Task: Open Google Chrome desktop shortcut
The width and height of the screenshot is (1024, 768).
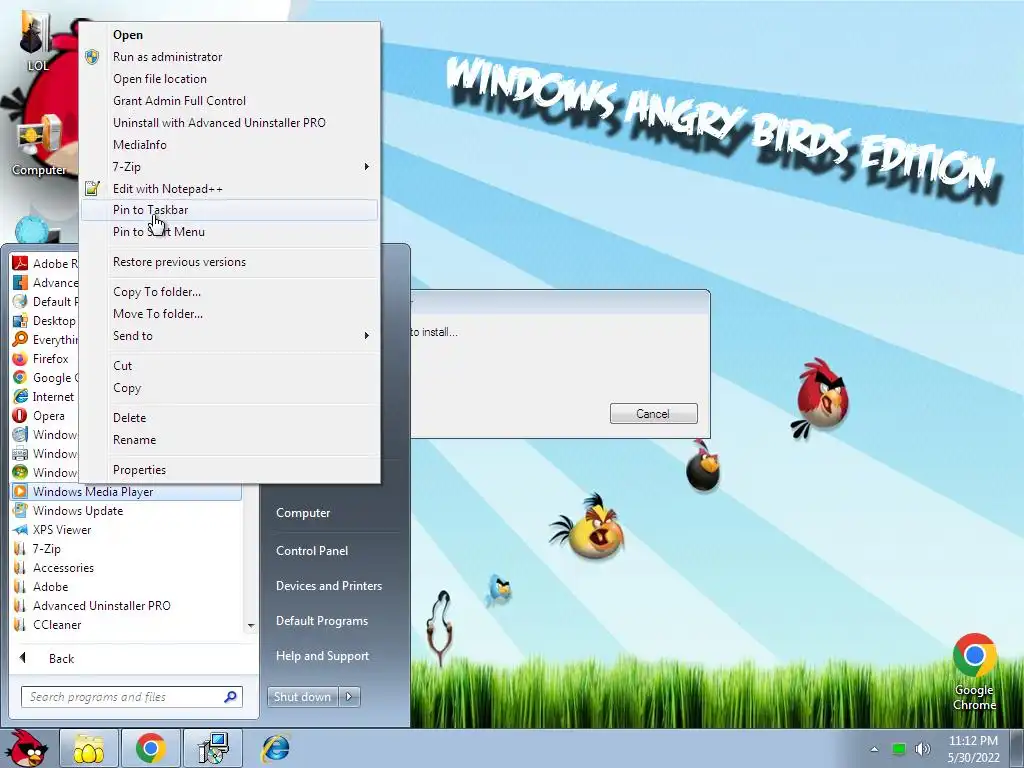Action: click(x=974, y=671)
